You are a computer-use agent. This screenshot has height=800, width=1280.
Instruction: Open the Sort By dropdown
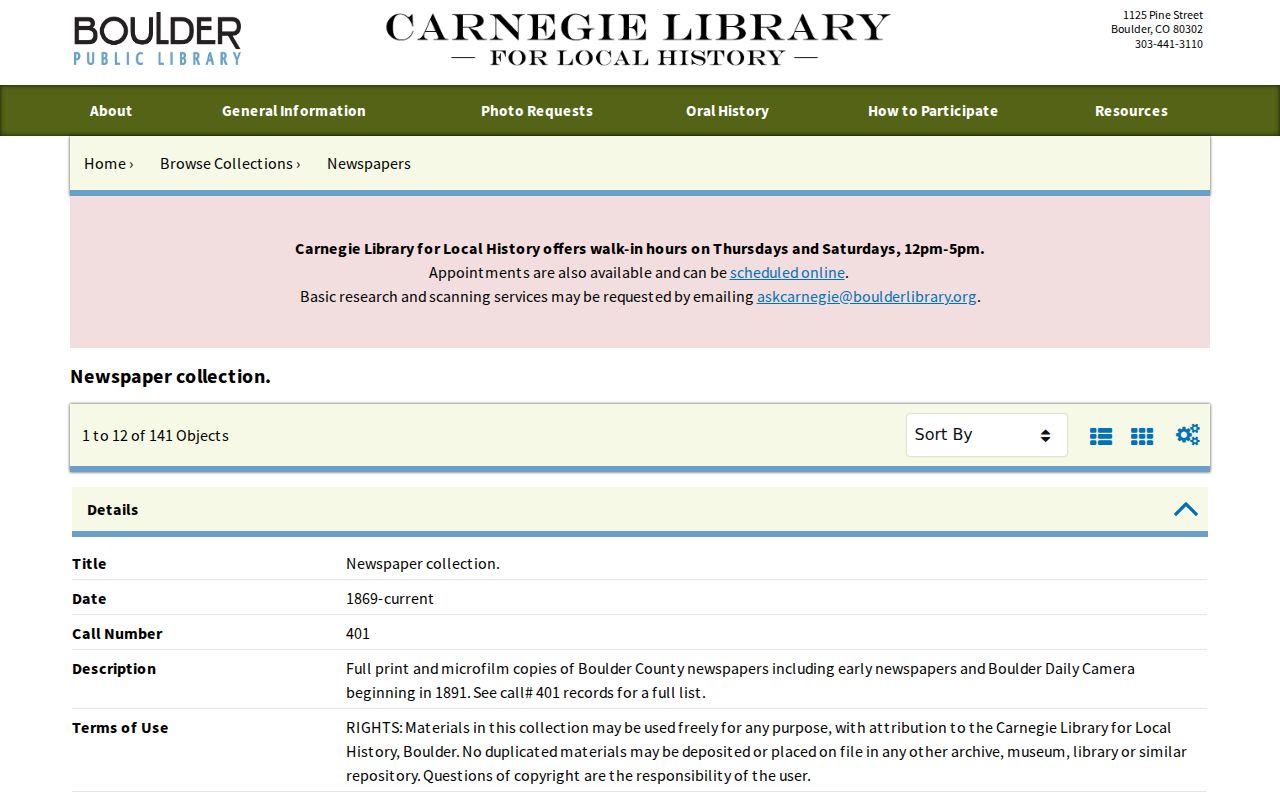tap(986, 435)
